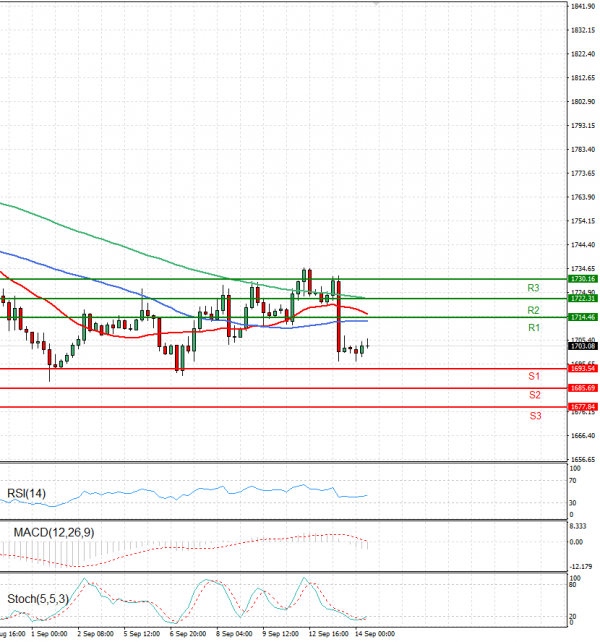Click the MACD(12,26,9) indicator label
The width and height of the screenshot is (600, 642).
click(x=54, y=532)
